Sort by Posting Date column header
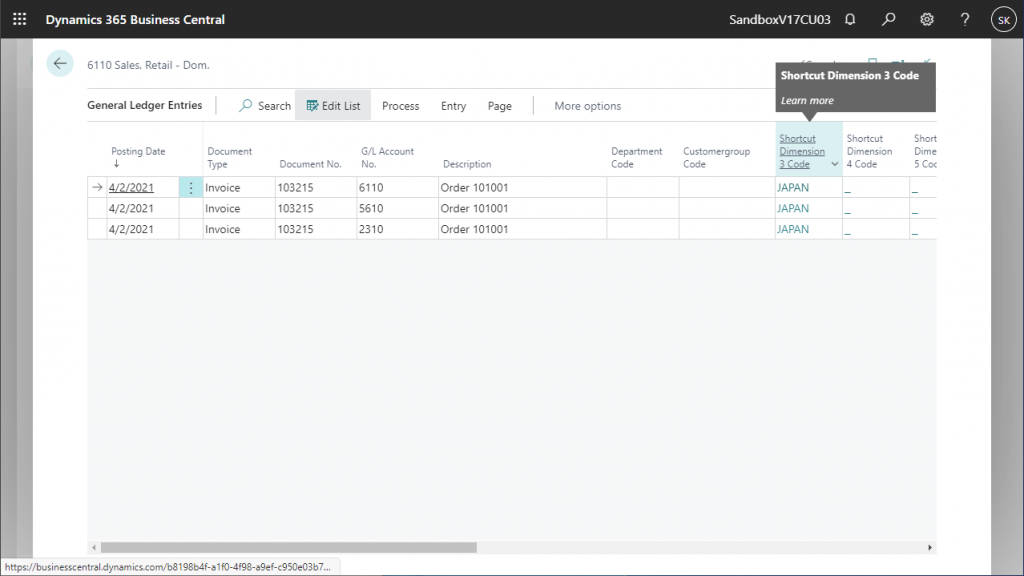Viewport: 1024px width, 576px height. coord(138,152)
